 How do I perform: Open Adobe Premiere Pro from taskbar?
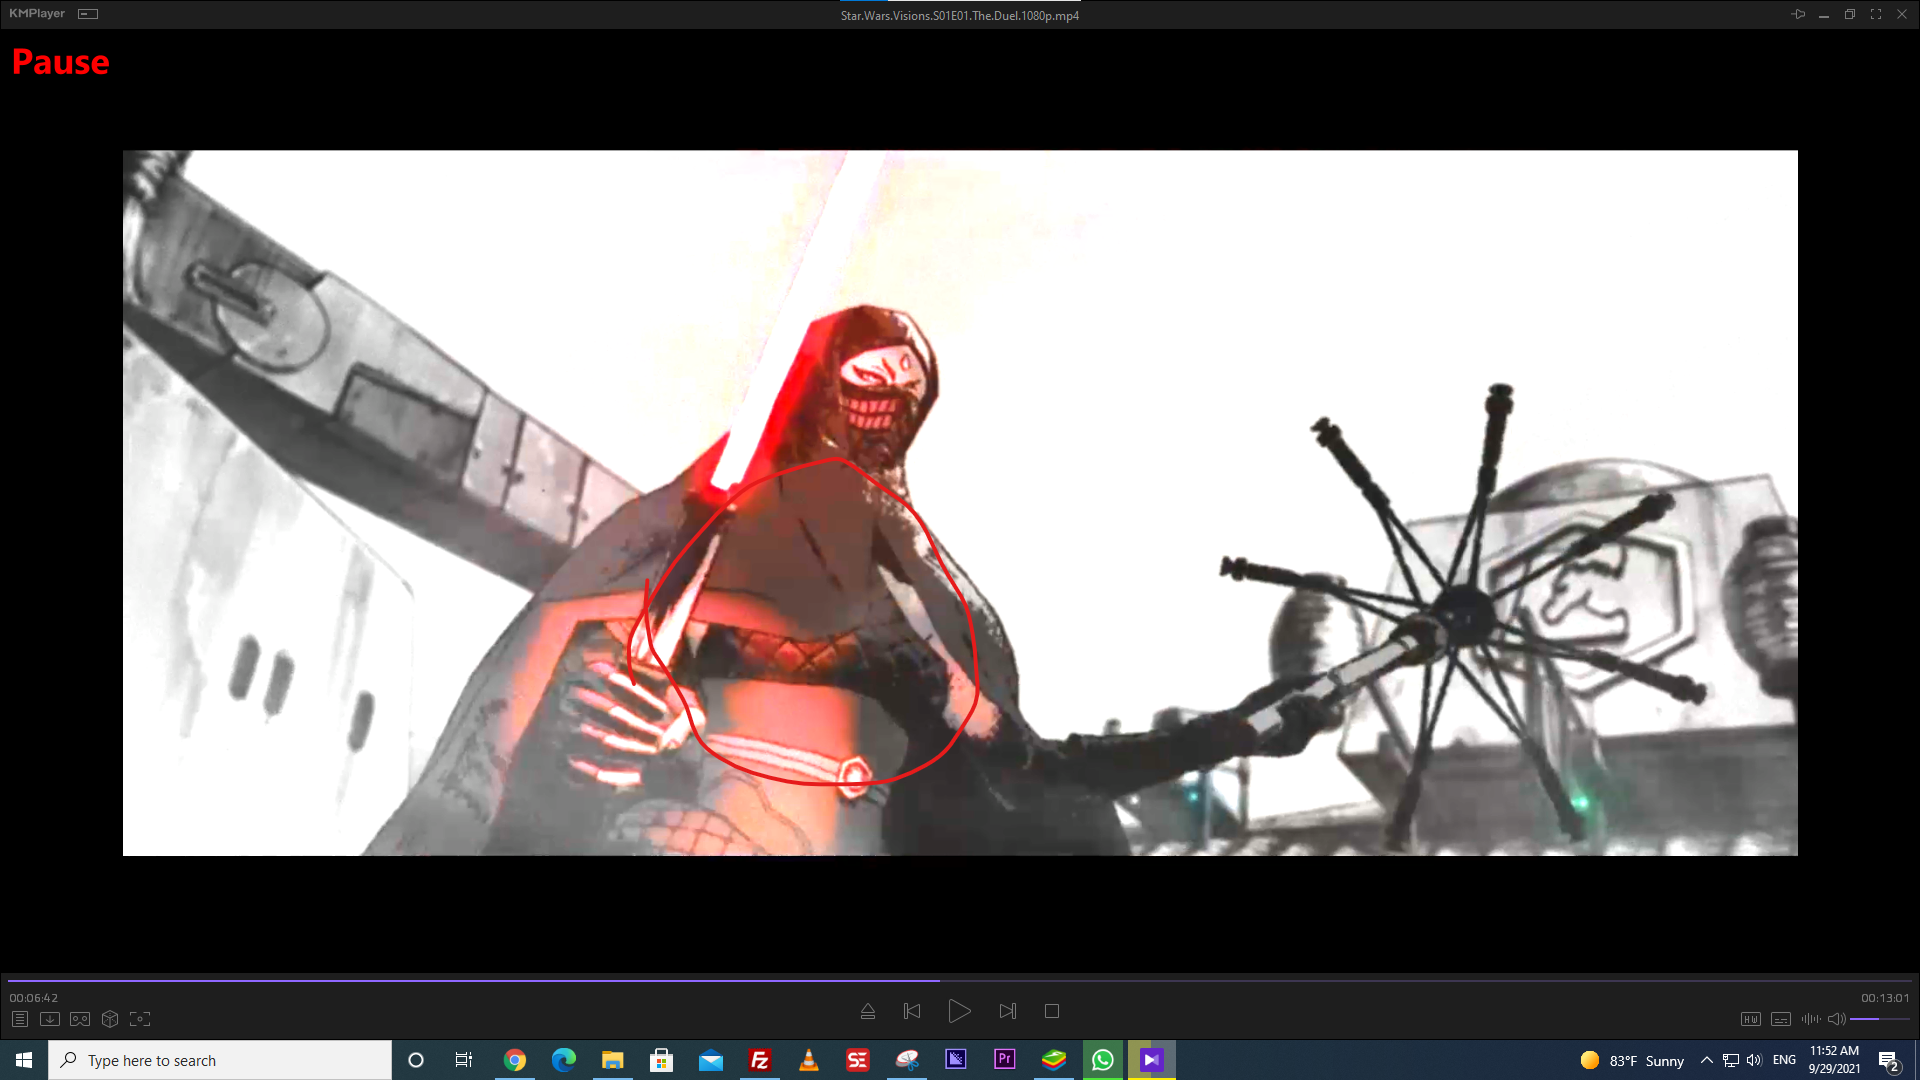pyautogui.click(x=1004, y=1059)
